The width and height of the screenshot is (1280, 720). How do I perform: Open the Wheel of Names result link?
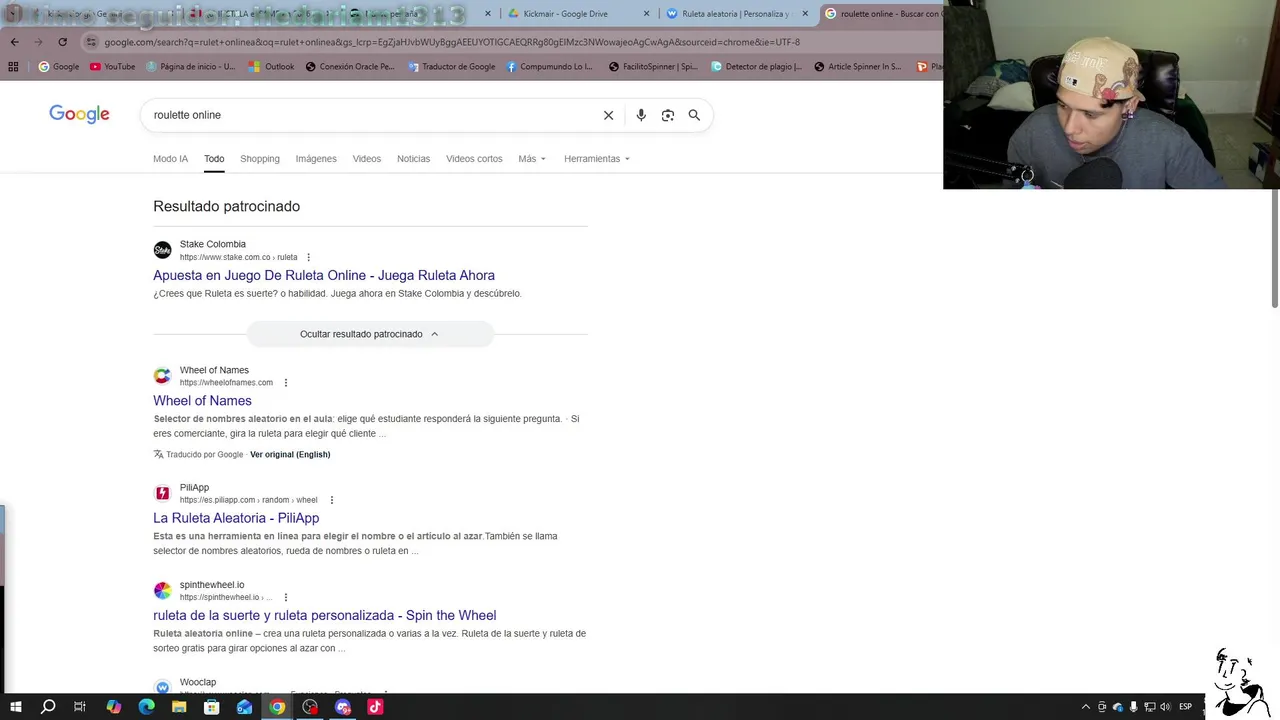pos(202,401)
